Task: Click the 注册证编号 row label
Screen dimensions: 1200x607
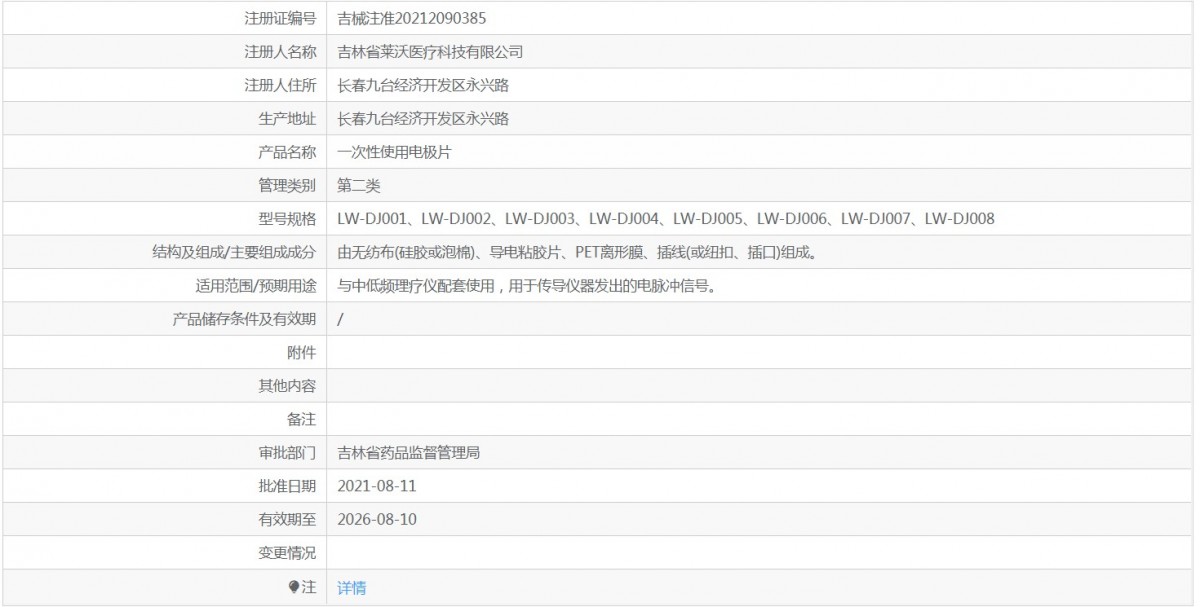Action: pos(280,18)
